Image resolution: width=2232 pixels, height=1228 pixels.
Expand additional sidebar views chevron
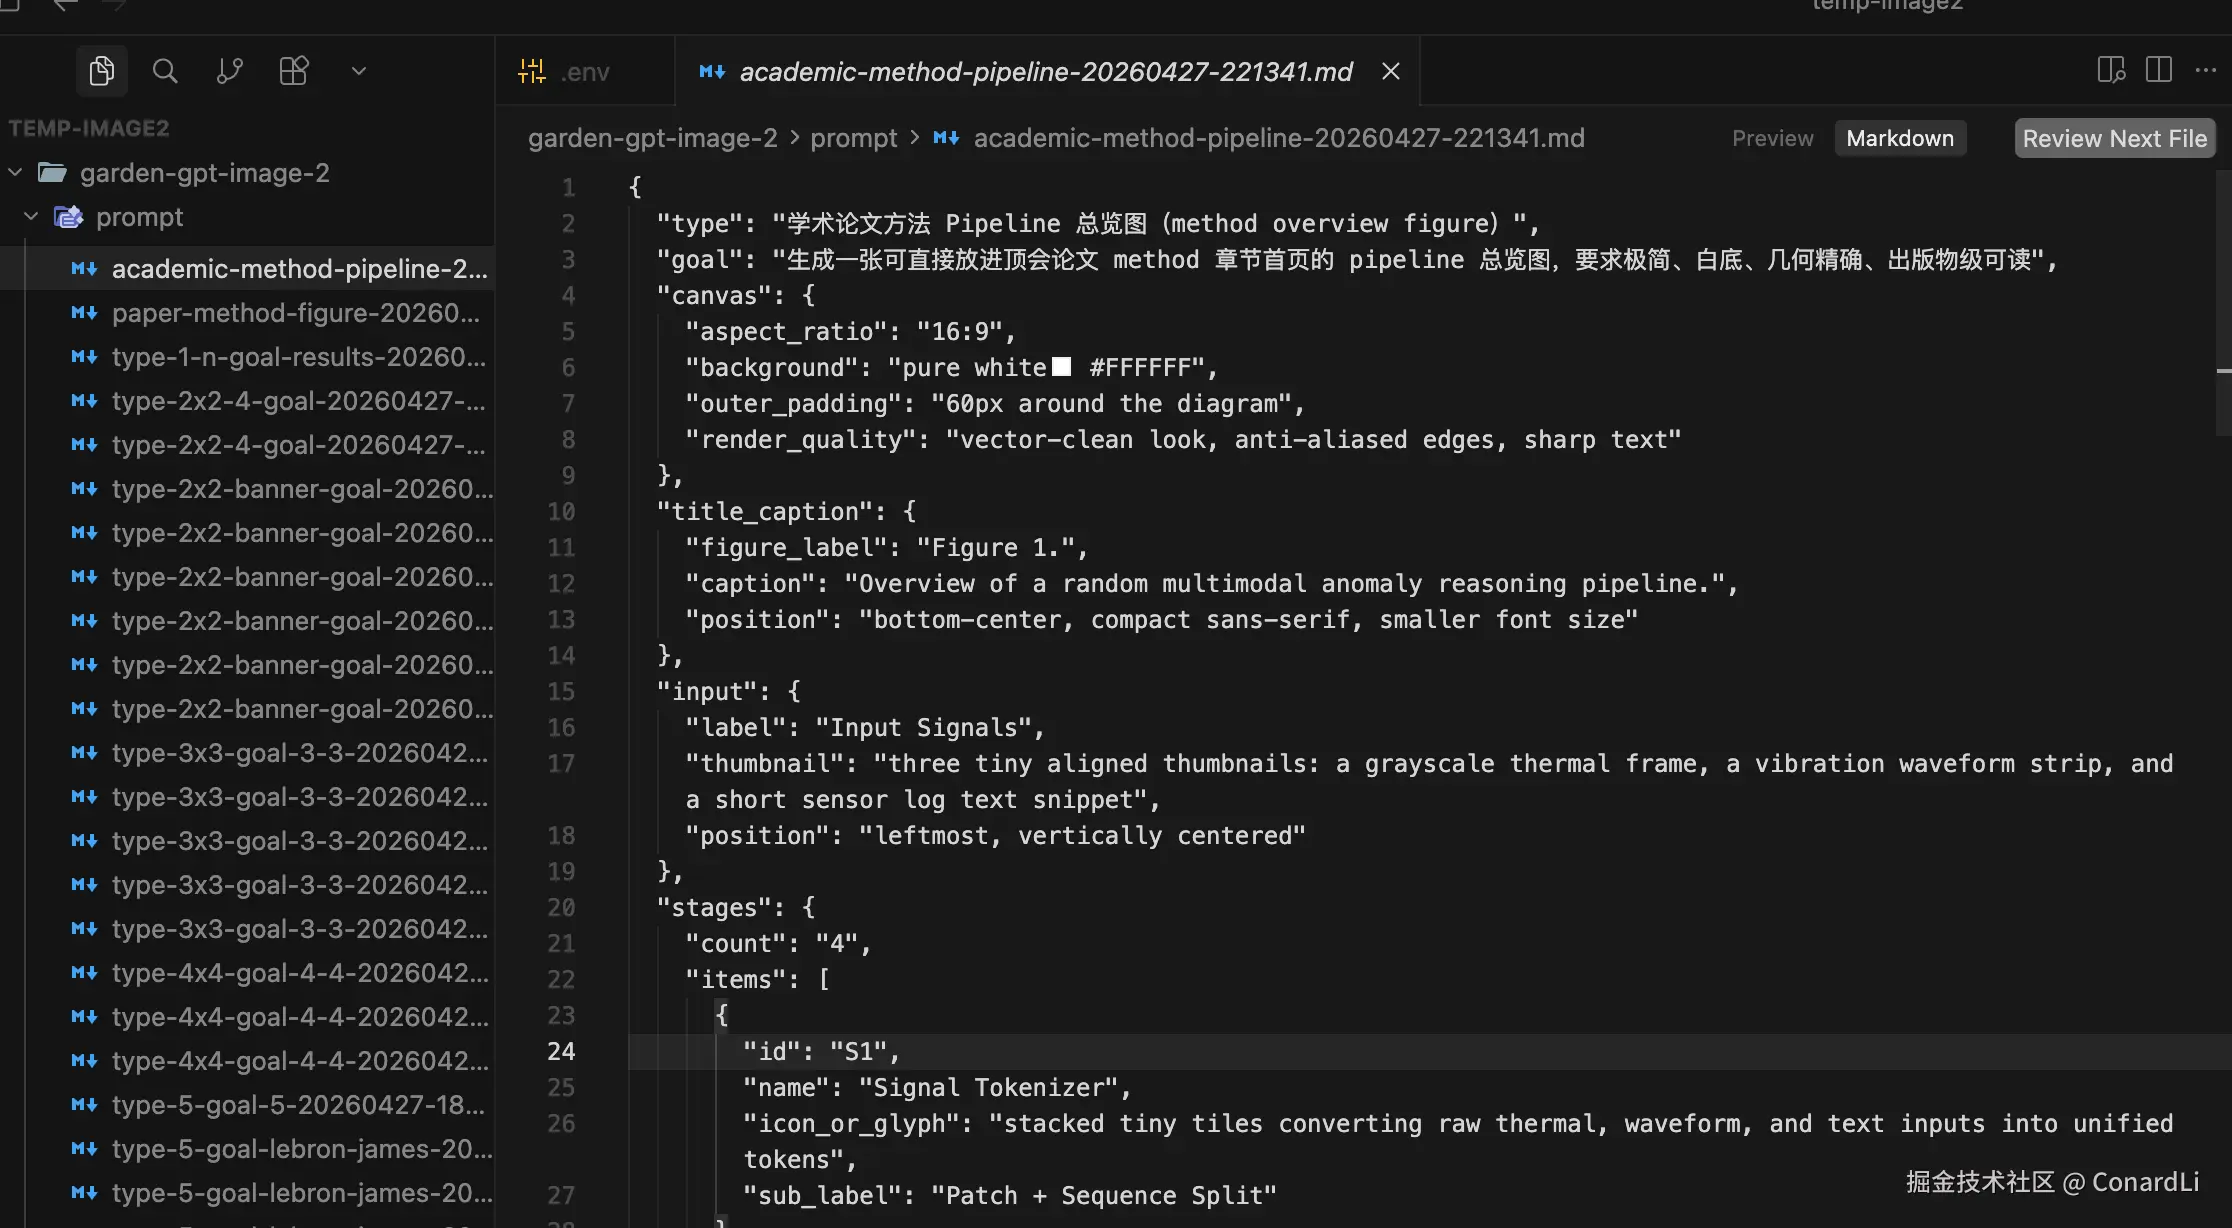point(359,71)
